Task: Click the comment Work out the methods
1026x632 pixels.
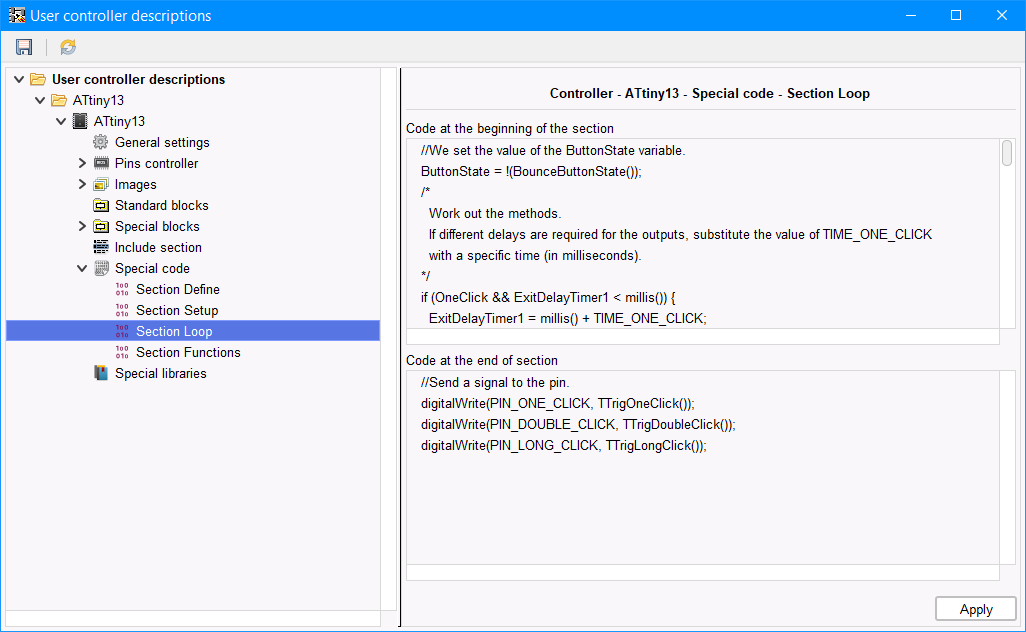Action: click(495, 213)
